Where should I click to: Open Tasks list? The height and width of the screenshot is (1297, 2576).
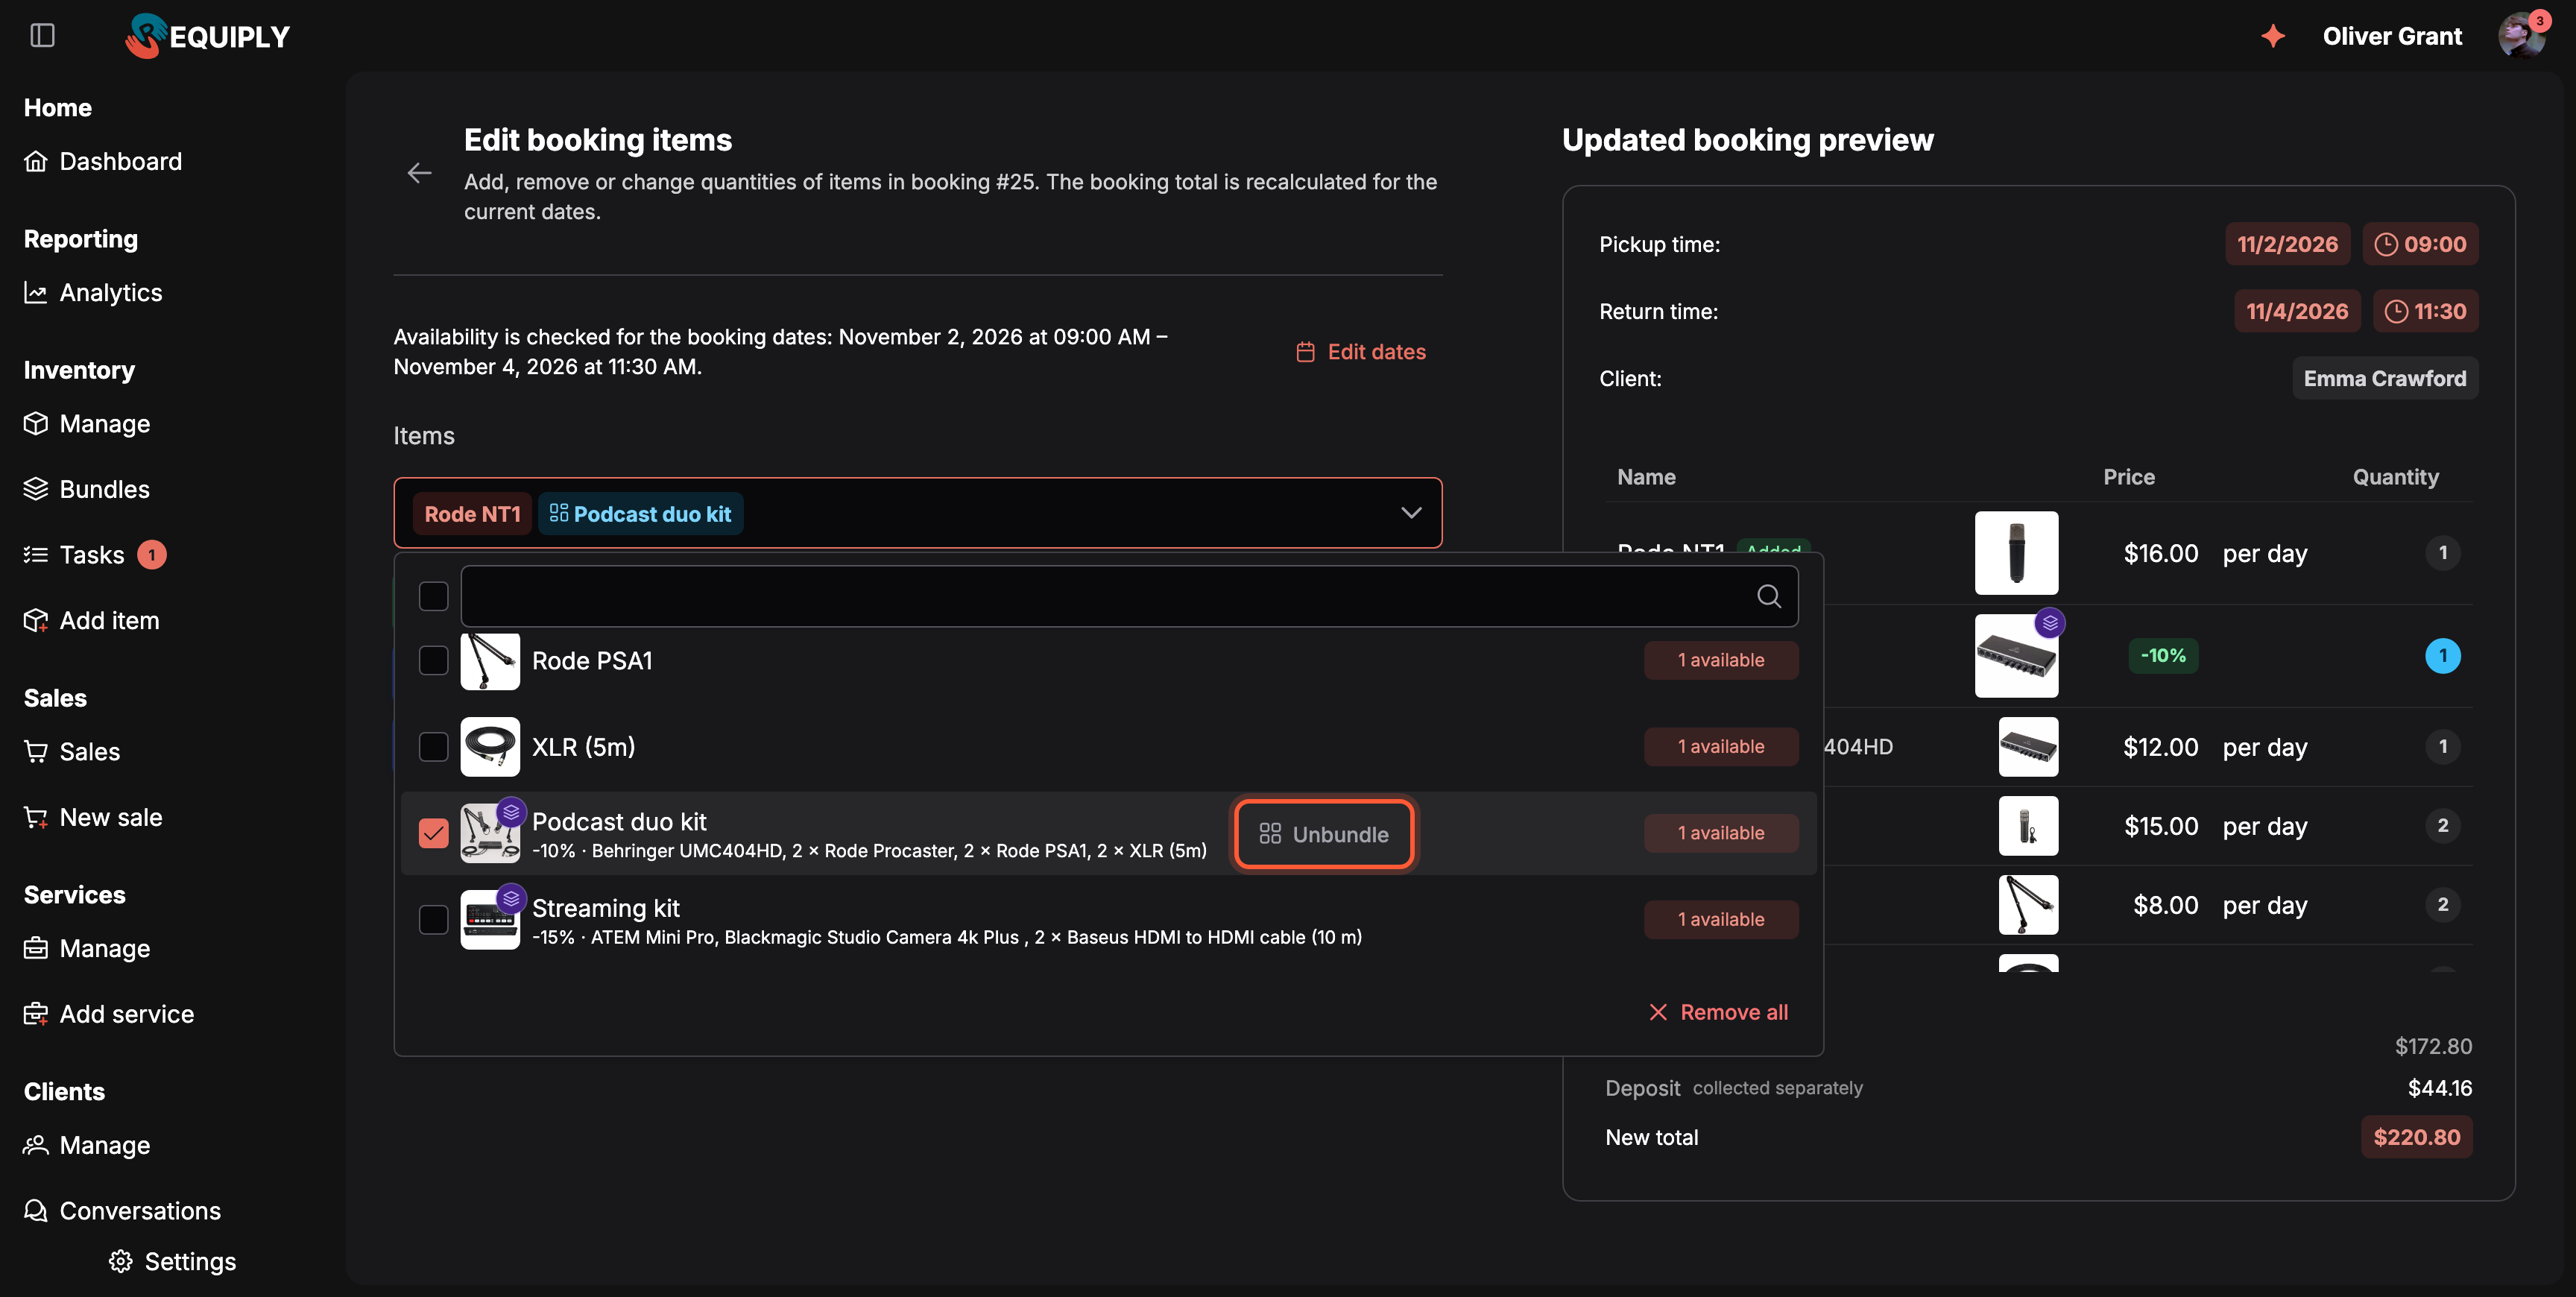94,554
